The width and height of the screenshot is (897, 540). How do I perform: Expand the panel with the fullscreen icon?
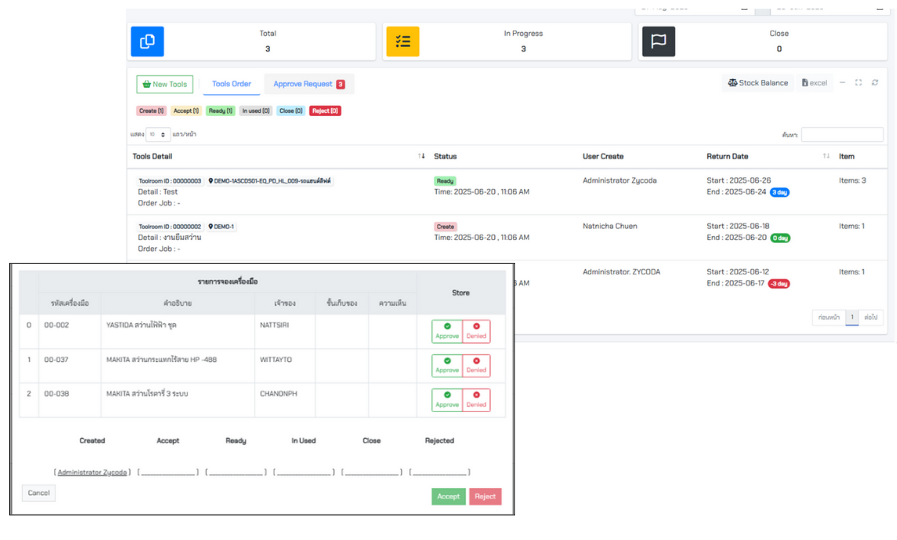tap(858, 83)
